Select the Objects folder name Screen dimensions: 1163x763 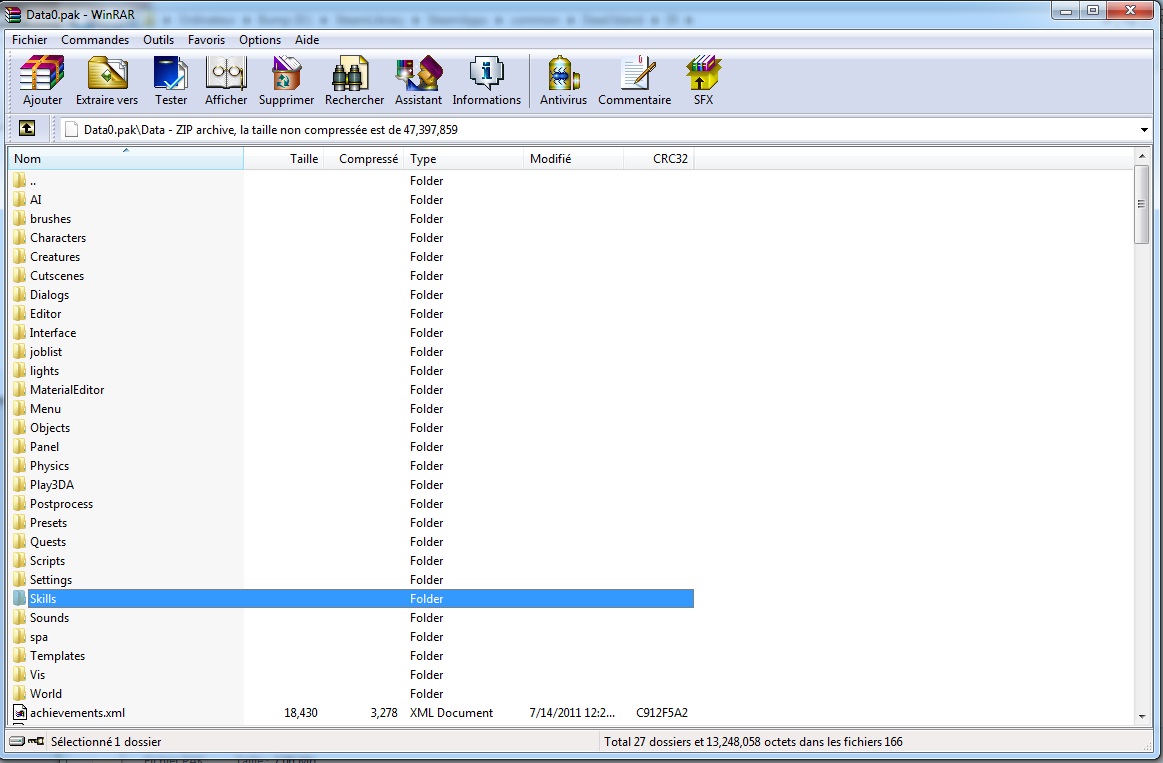pyautogui.click(x=50, y=428)
